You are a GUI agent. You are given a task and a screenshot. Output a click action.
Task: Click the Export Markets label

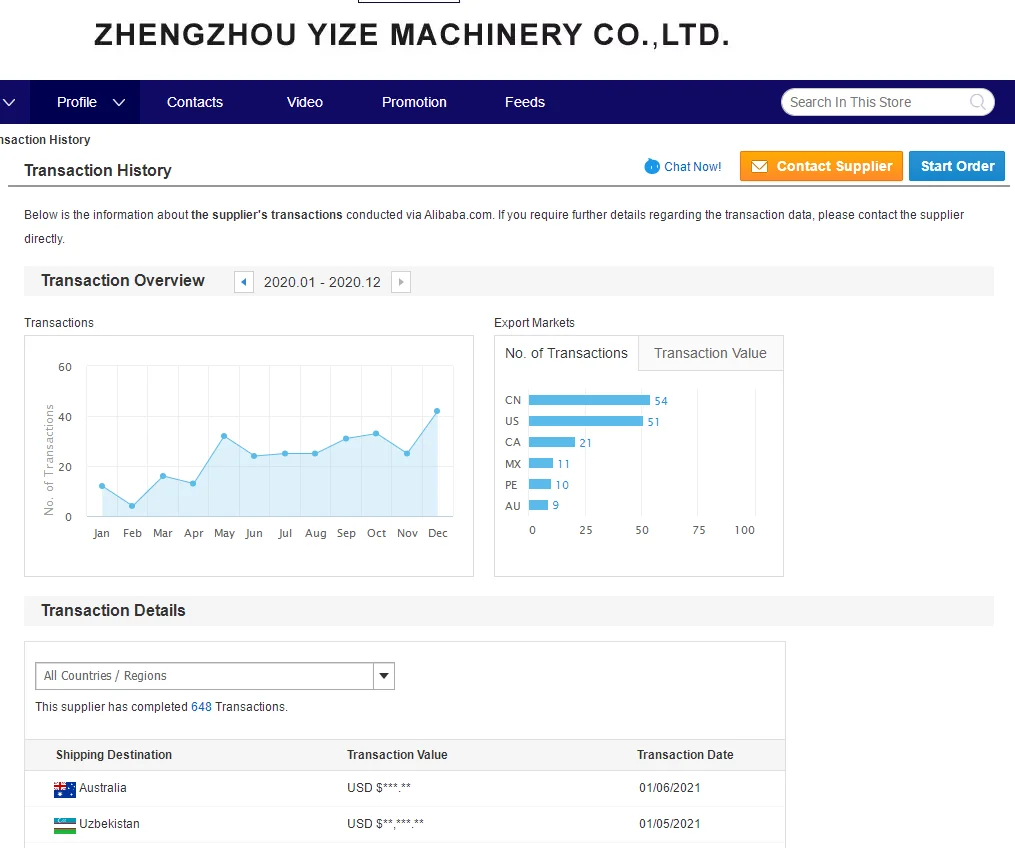tap(534, 323)
